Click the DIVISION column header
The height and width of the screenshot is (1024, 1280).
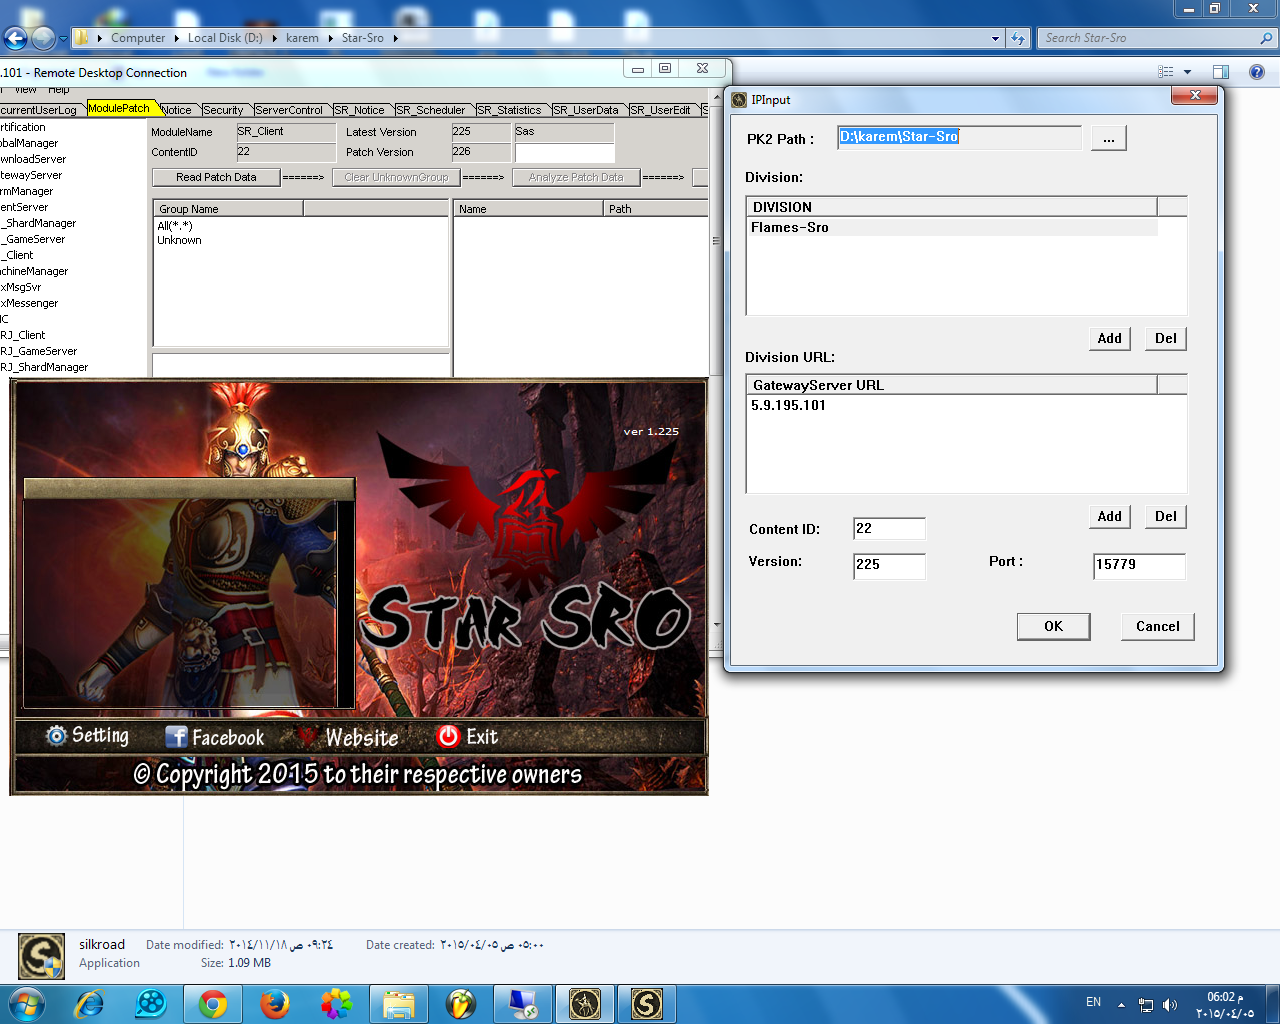pos(951,206)
